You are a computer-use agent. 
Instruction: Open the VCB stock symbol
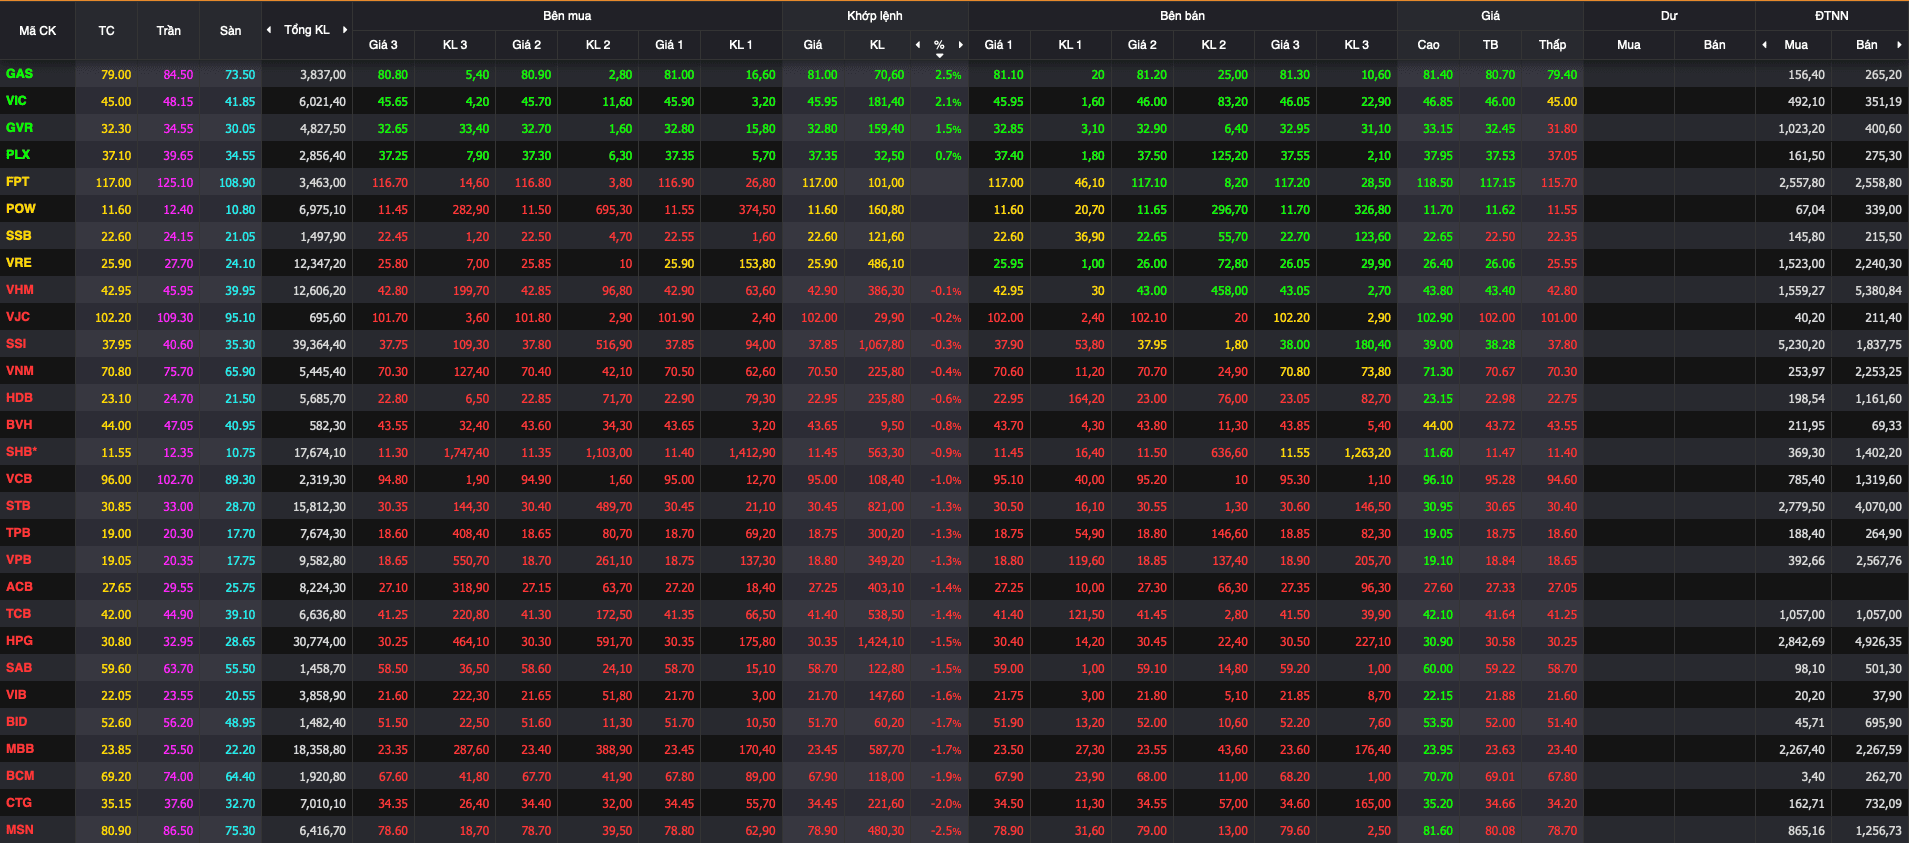[18, 479]
